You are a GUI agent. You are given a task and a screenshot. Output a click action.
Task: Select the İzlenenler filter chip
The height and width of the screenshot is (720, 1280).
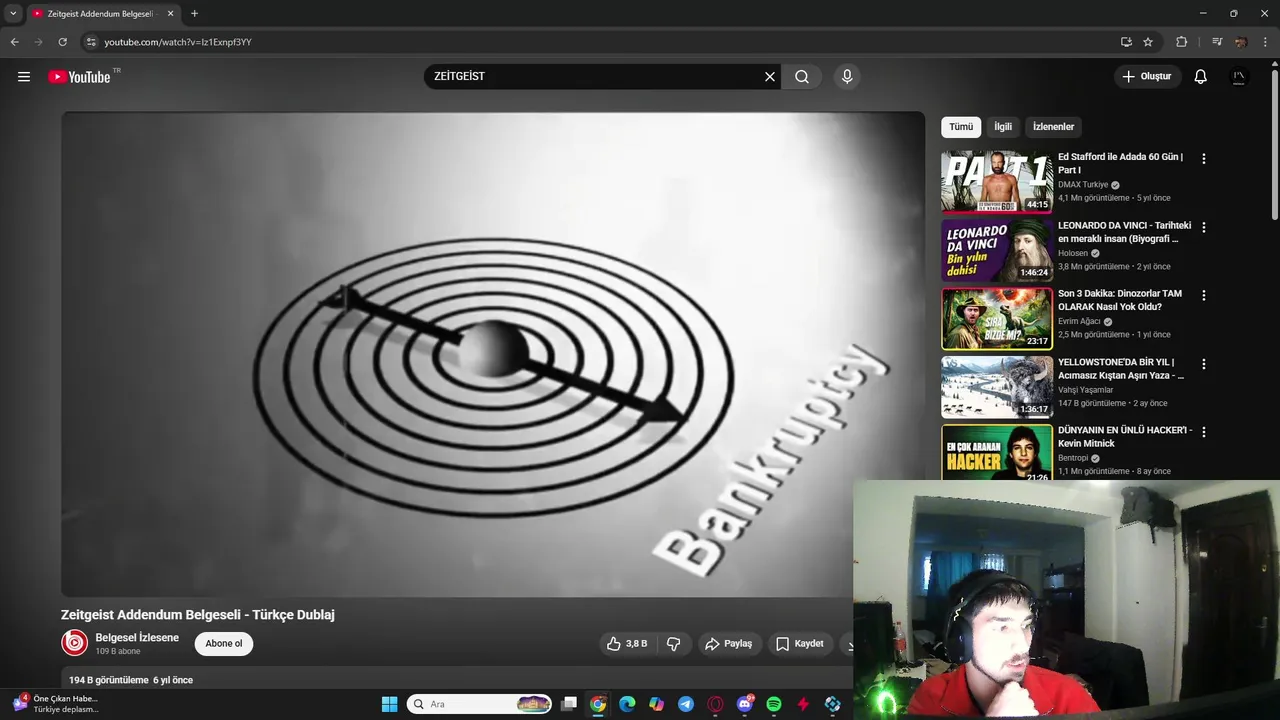click(x=1053, y=127)
